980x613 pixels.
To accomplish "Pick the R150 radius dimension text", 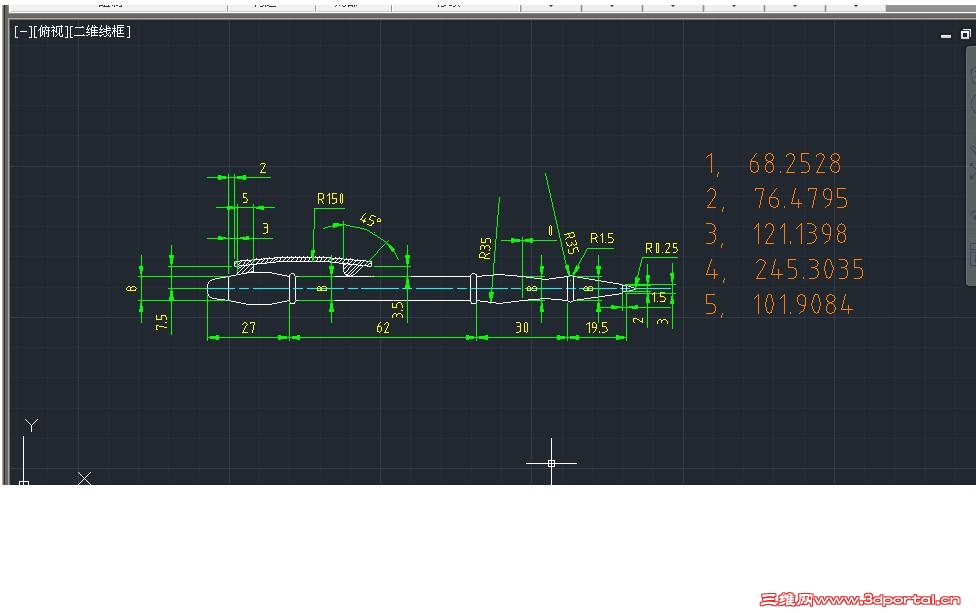I will tap(330, 199).
